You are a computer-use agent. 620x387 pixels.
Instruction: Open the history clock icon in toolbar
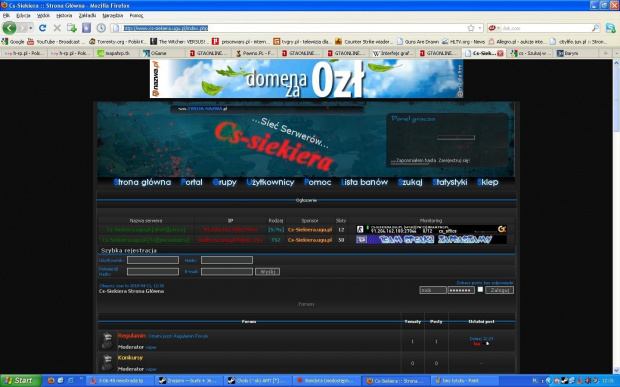(101, 28)
